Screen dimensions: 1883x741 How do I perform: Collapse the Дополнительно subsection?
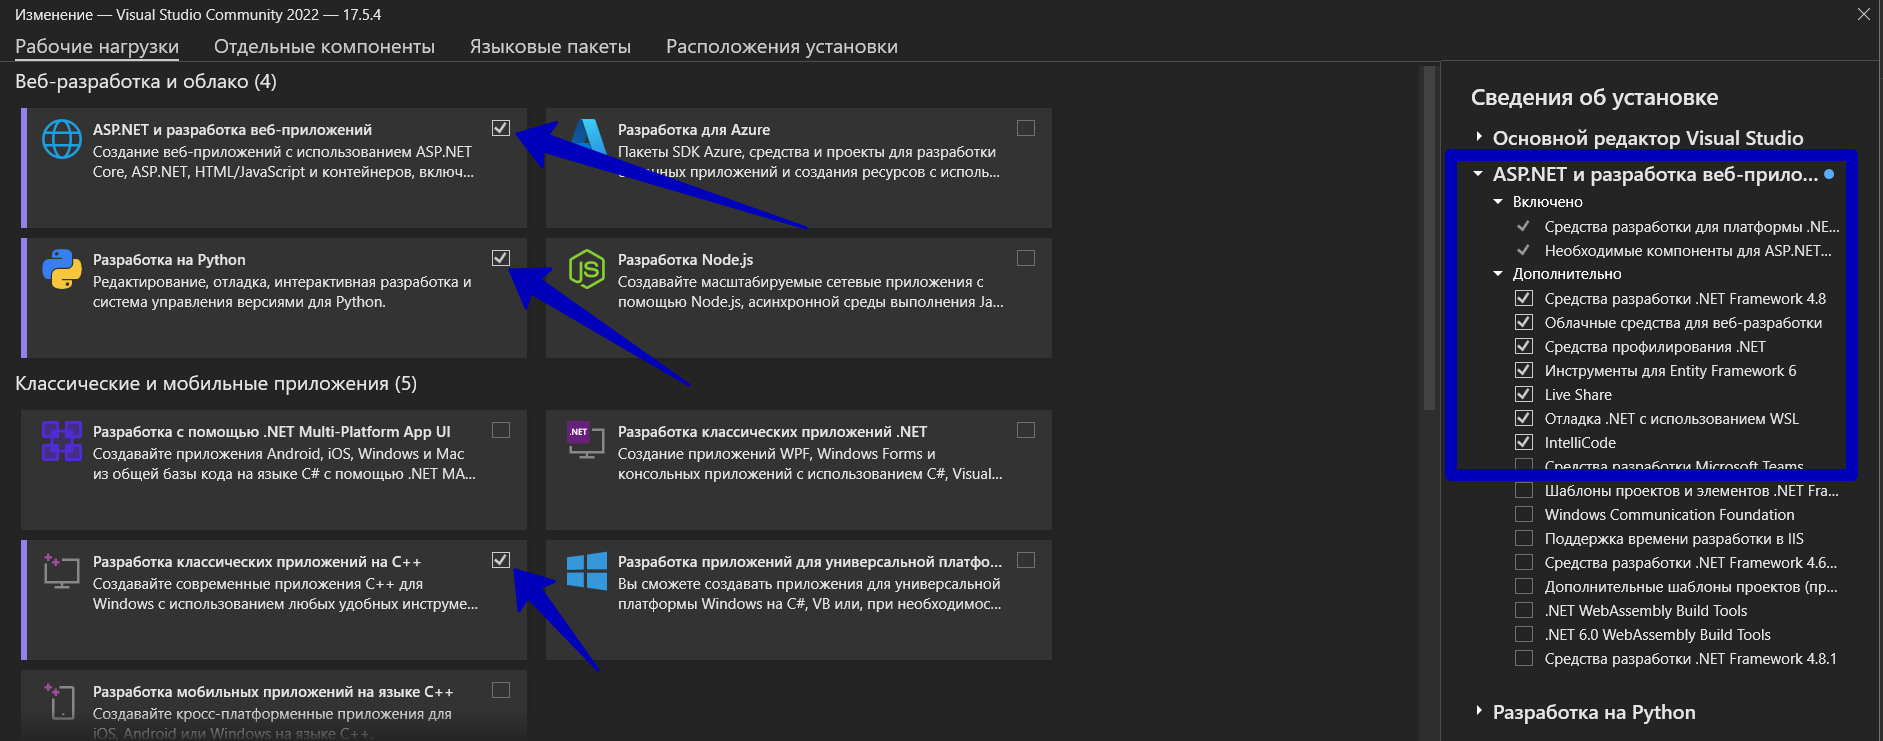coord(1498,274)
